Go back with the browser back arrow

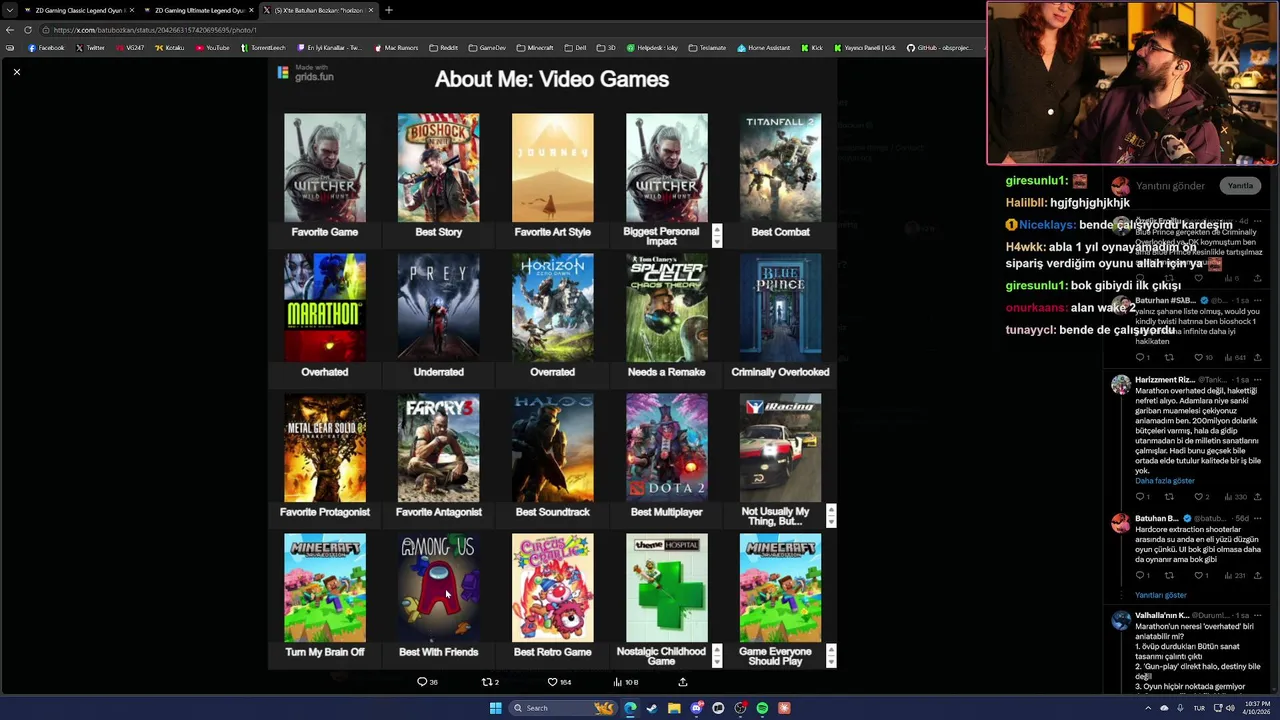click(x=10, y=30)
